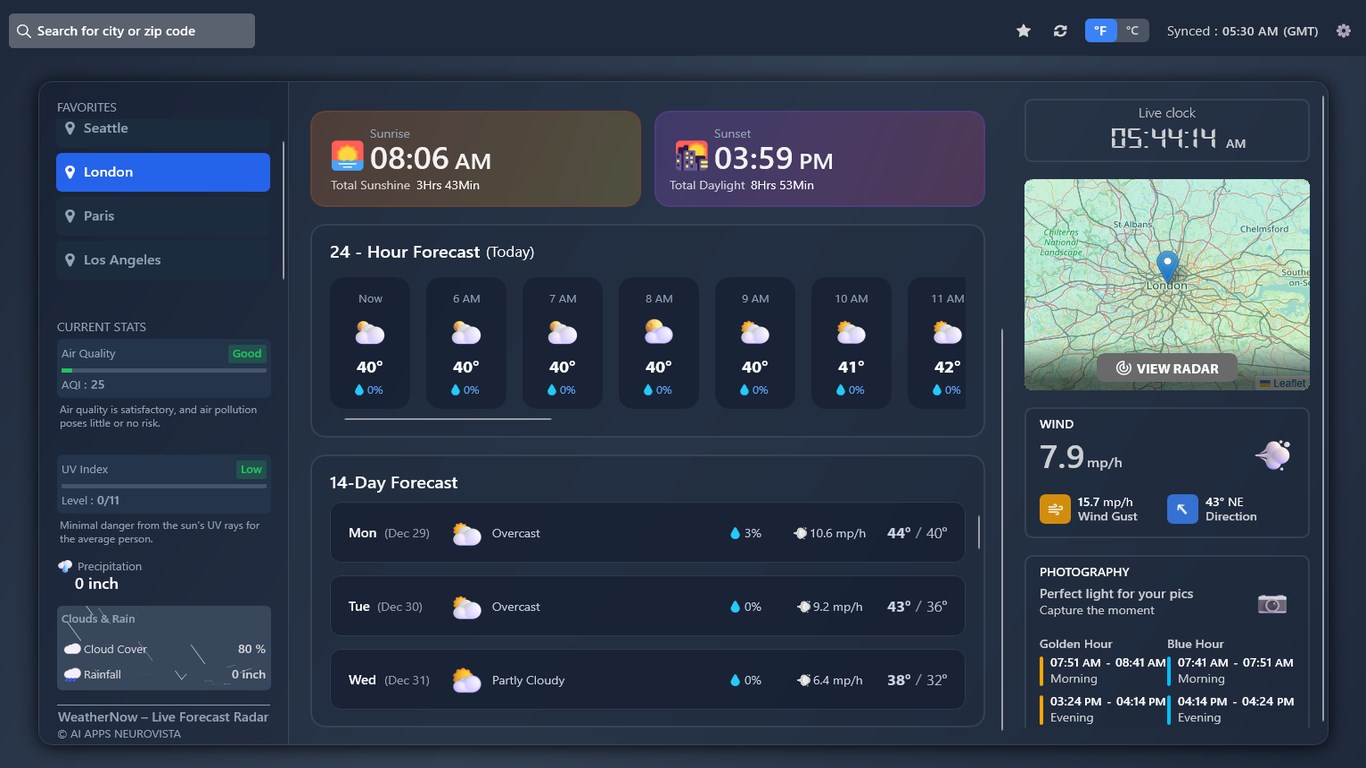Click the VIEW RADAR button

coord(1166,367)
